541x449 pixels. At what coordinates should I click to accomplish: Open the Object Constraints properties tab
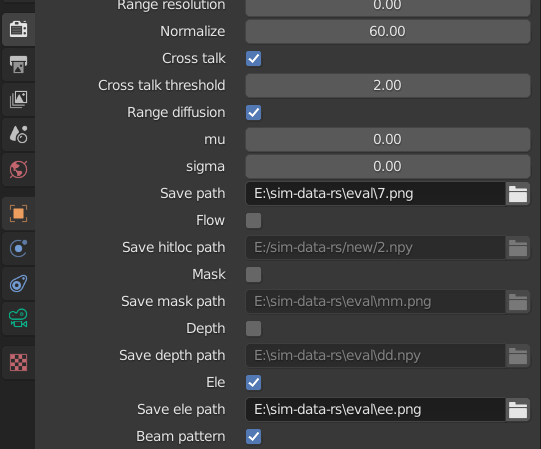[18, 284]
